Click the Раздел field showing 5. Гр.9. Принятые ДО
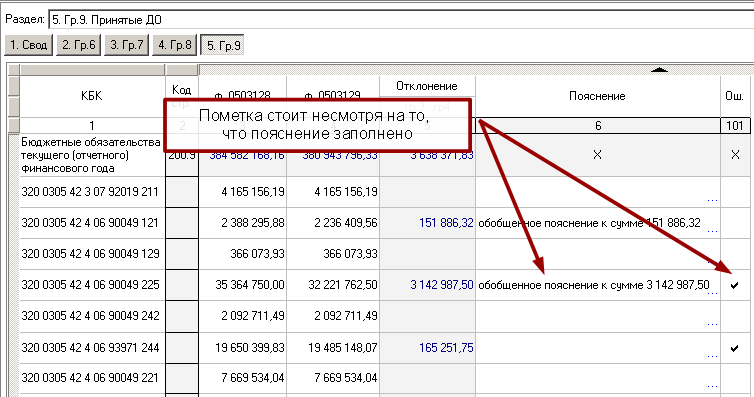This screenshot has height=397, width=754. [401, 20]
